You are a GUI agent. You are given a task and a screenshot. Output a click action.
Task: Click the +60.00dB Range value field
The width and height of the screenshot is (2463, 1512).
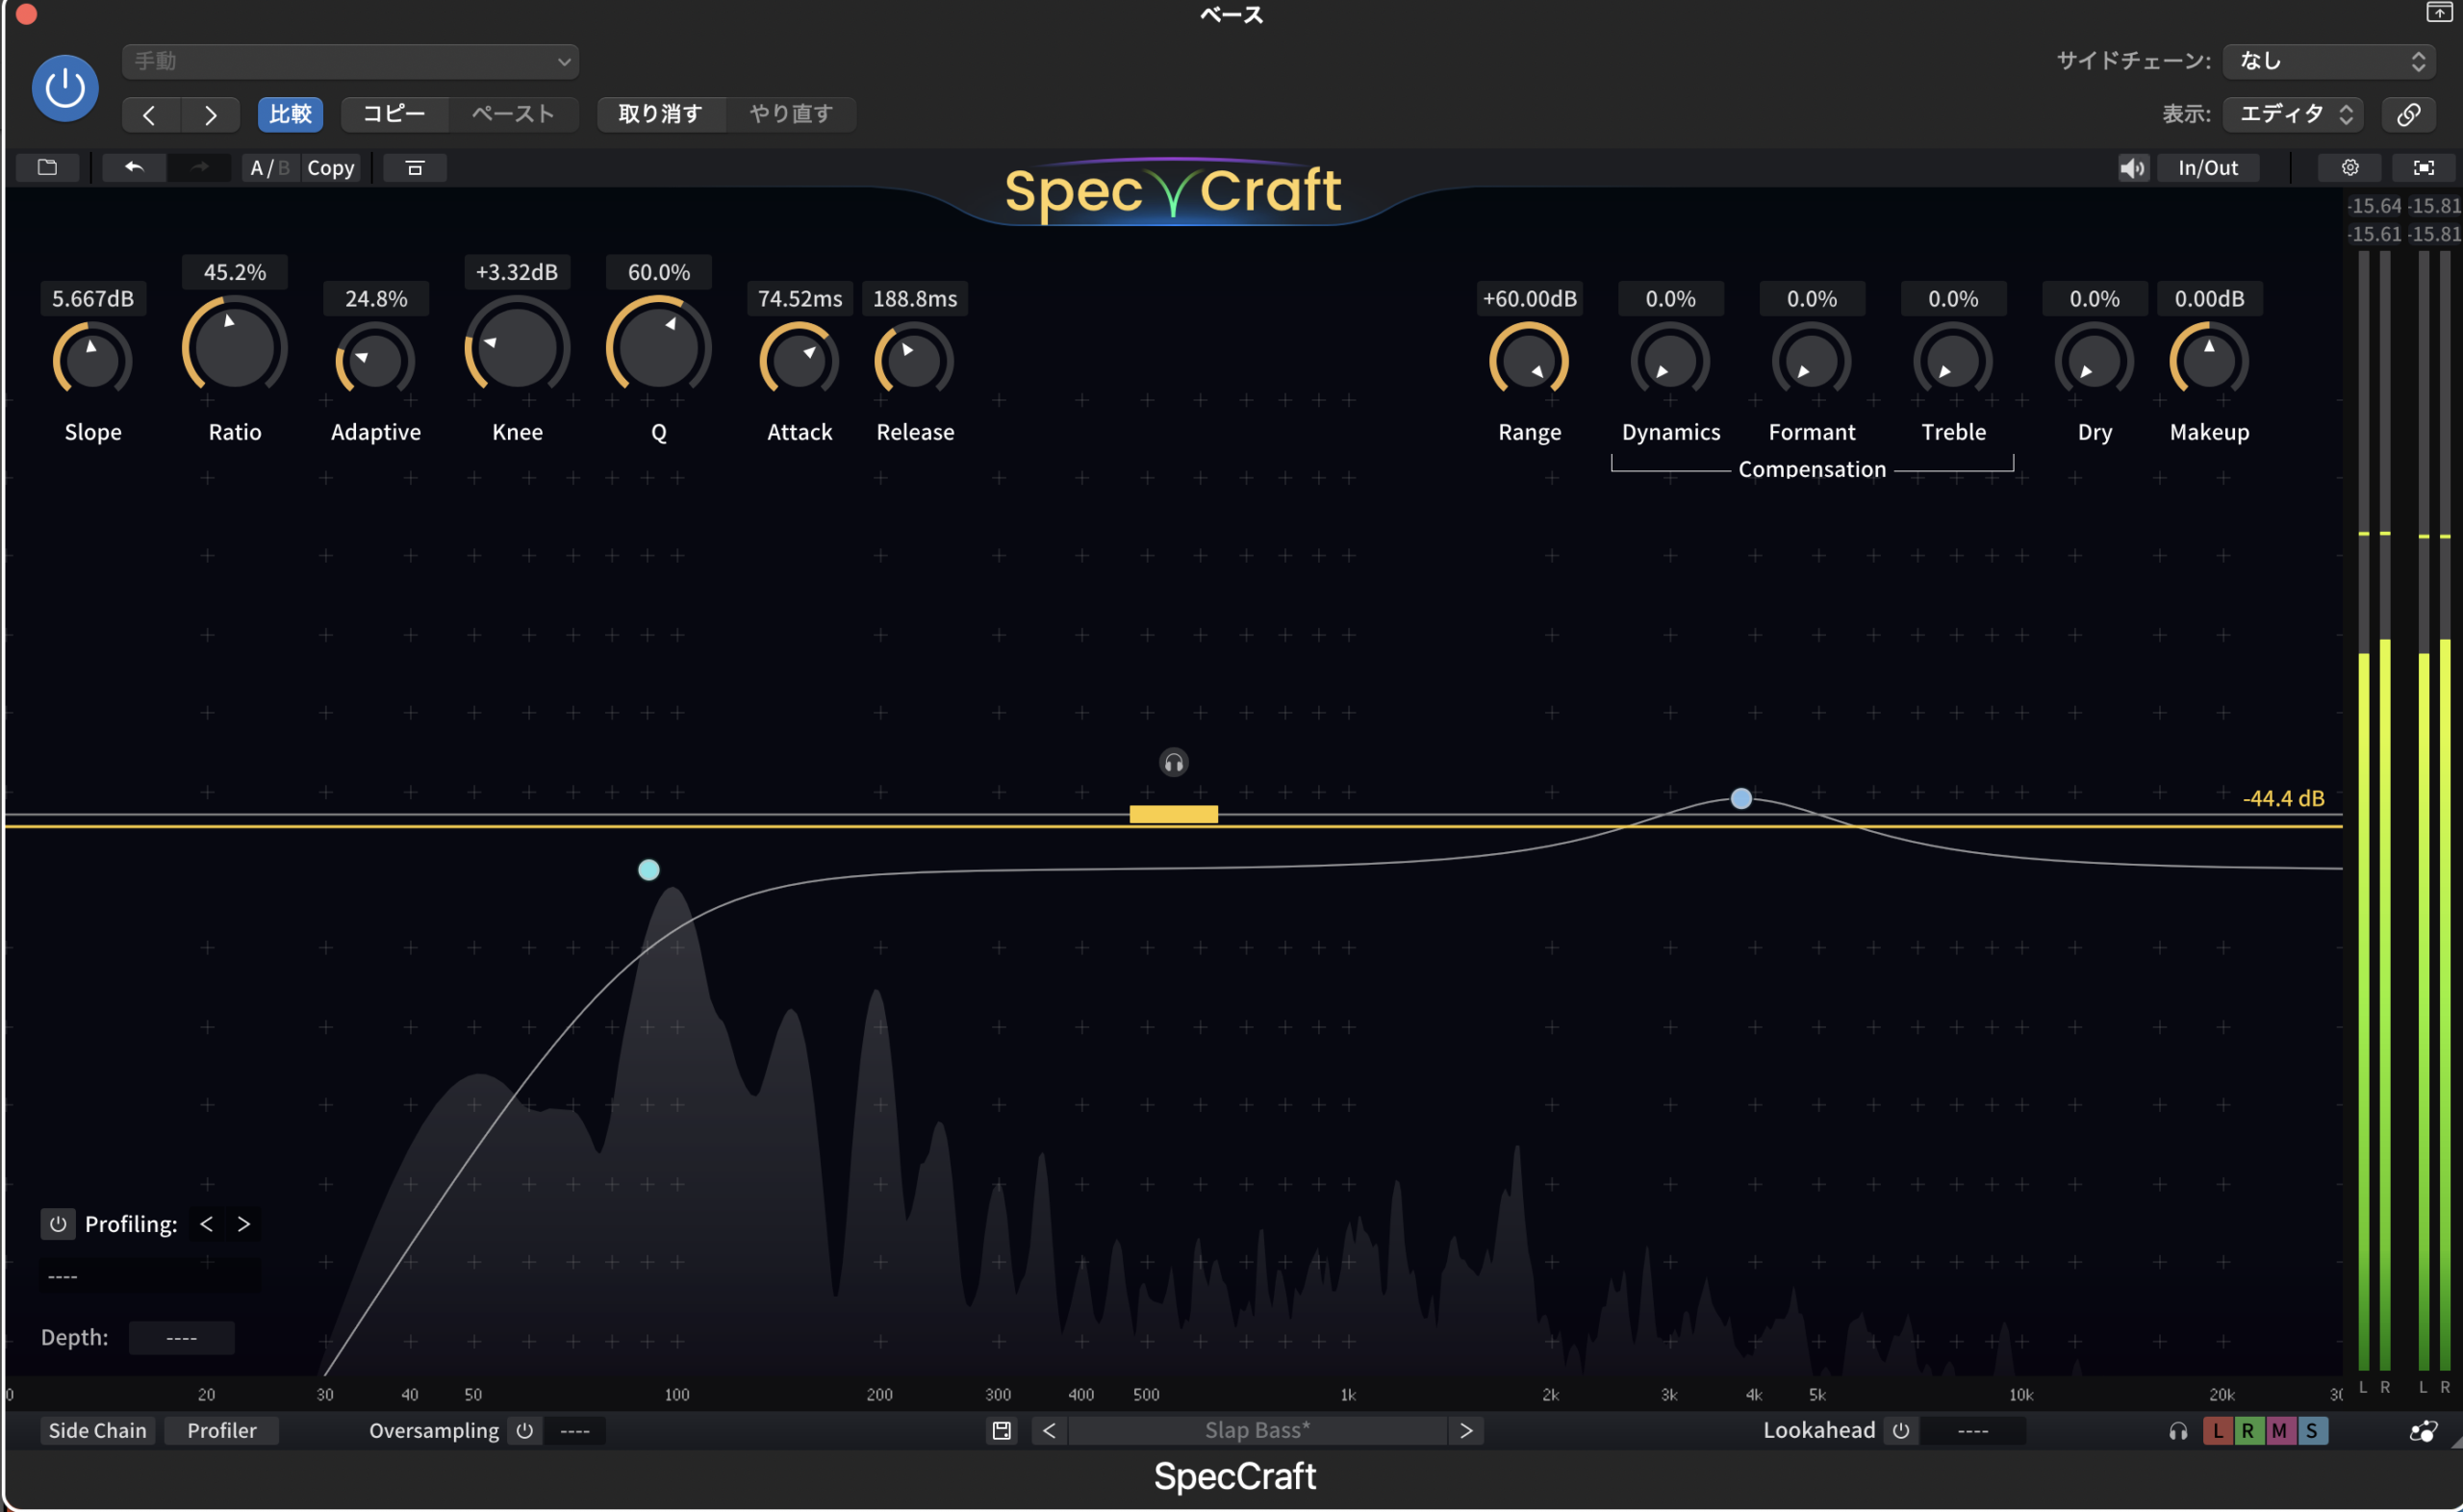tap(1529, 299)
